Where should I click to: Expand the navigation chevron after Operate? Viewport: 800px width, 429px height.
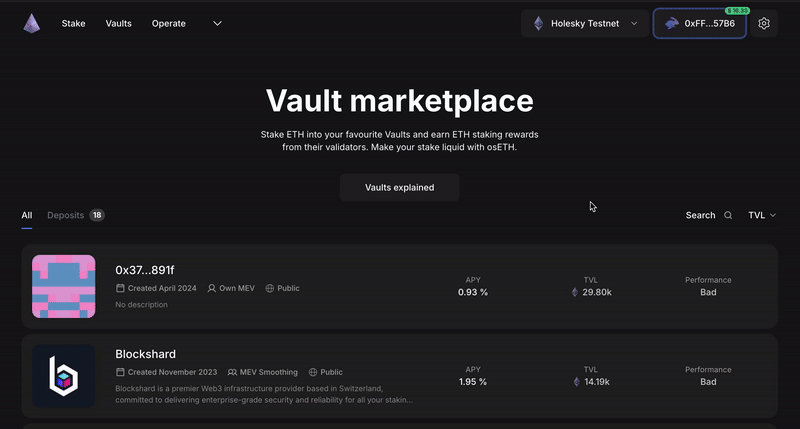pyautogui.click(x=217, y=23)
